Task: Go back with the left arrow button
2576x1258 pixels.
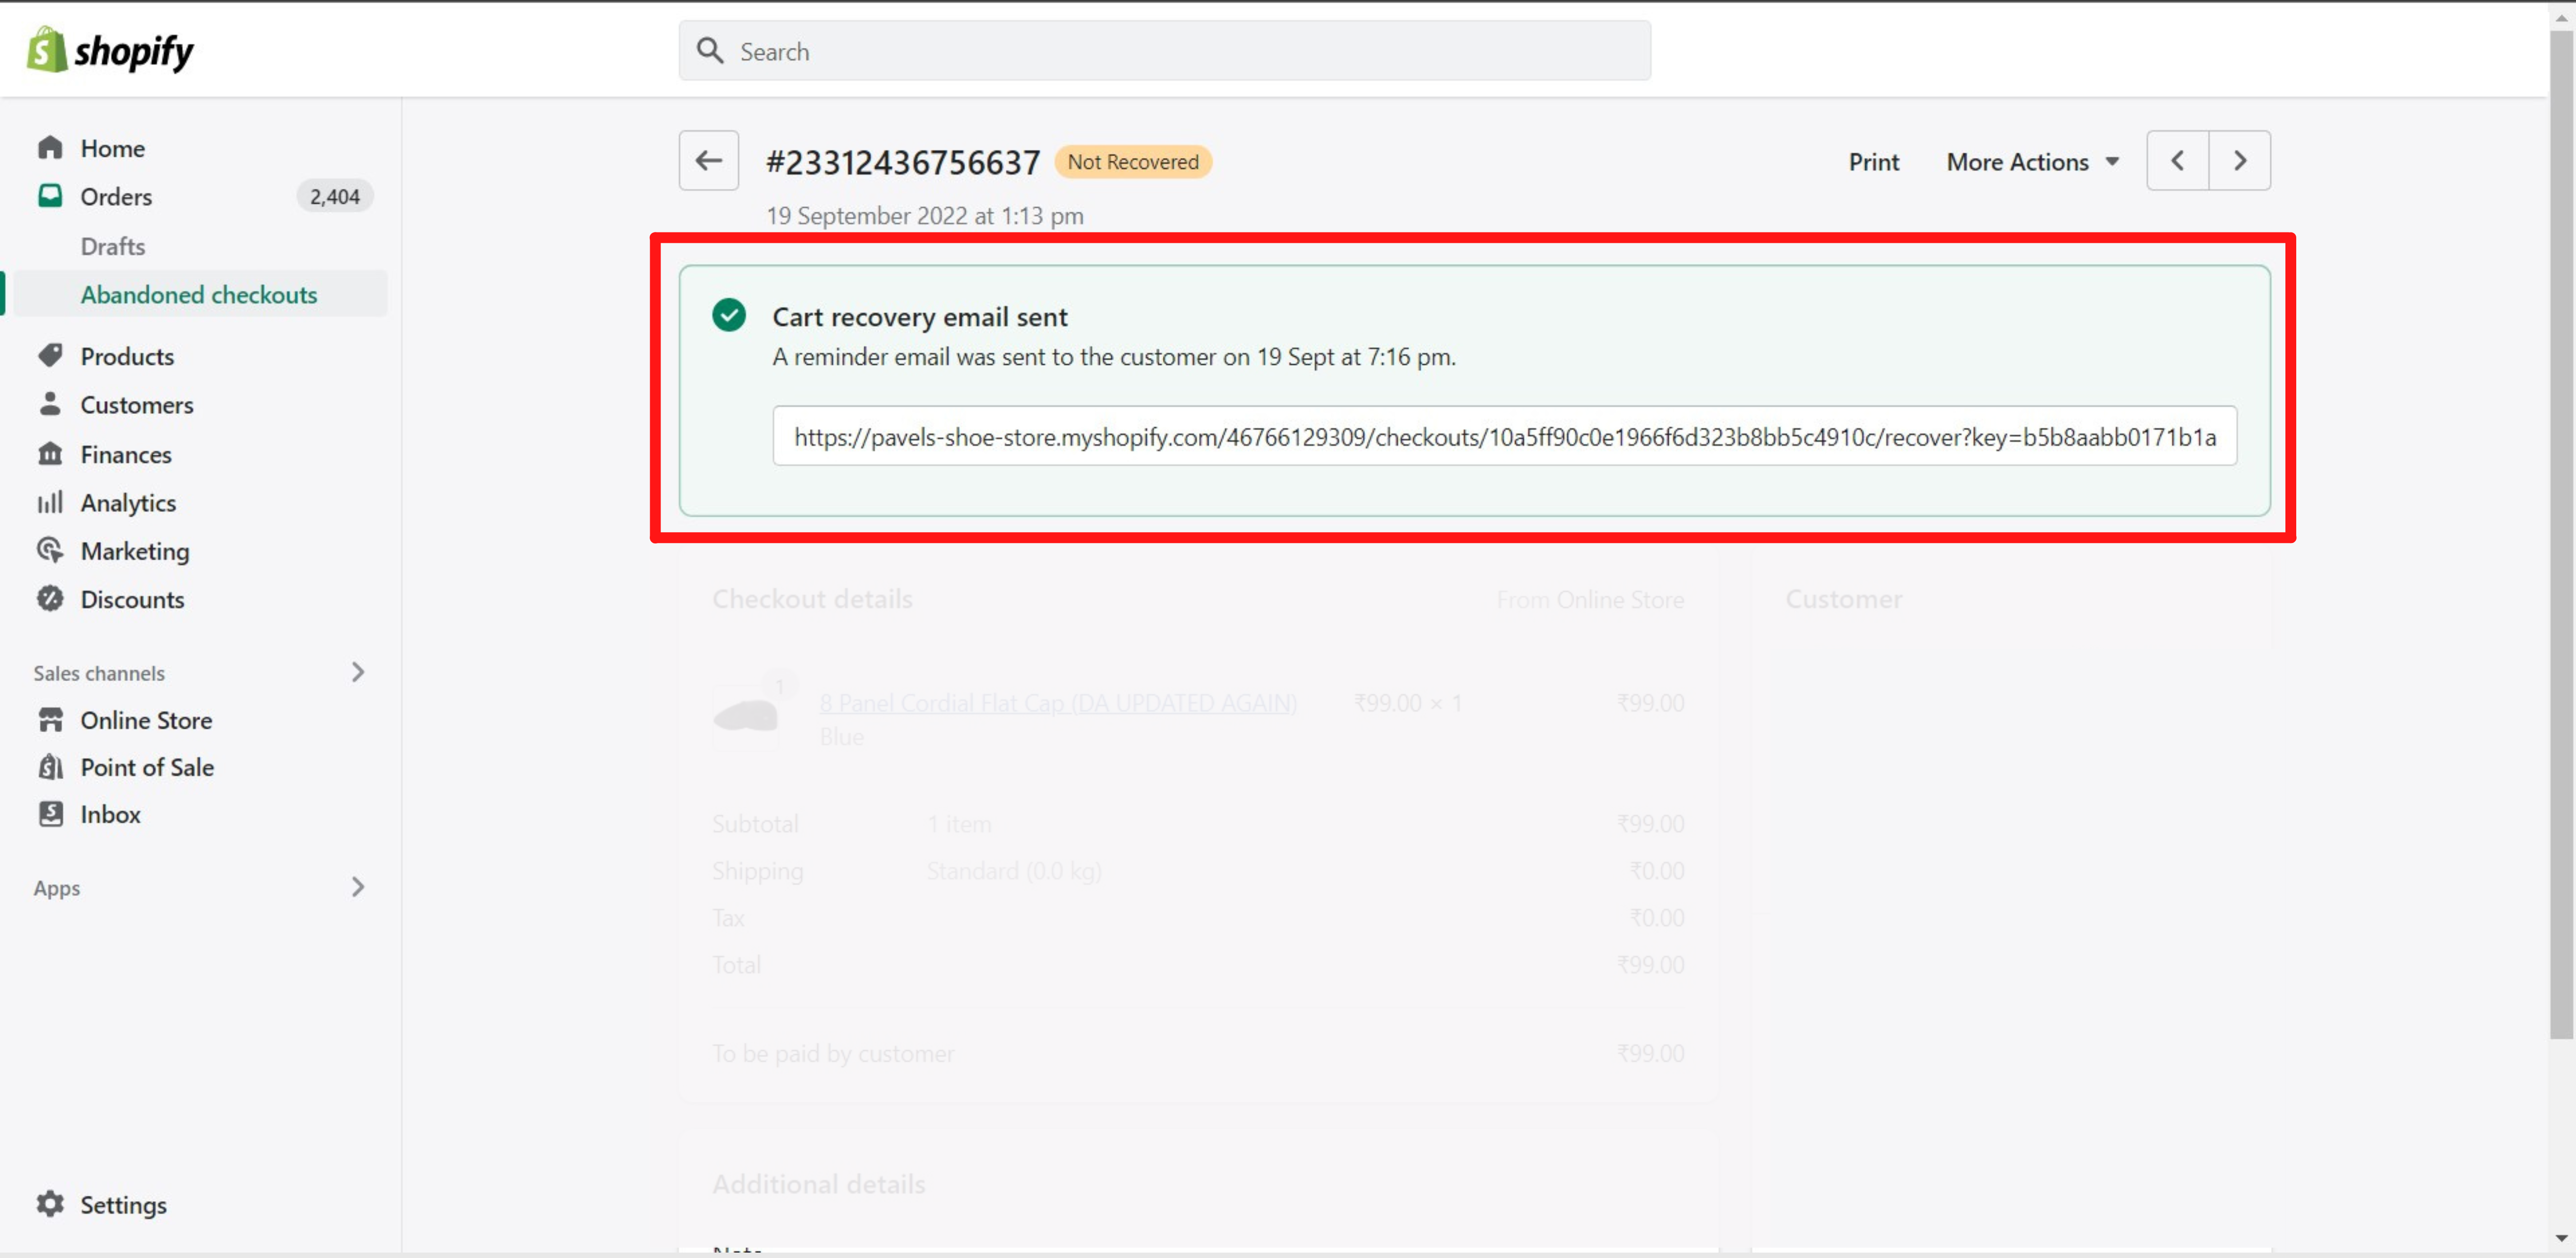Action: pos(708,160)
